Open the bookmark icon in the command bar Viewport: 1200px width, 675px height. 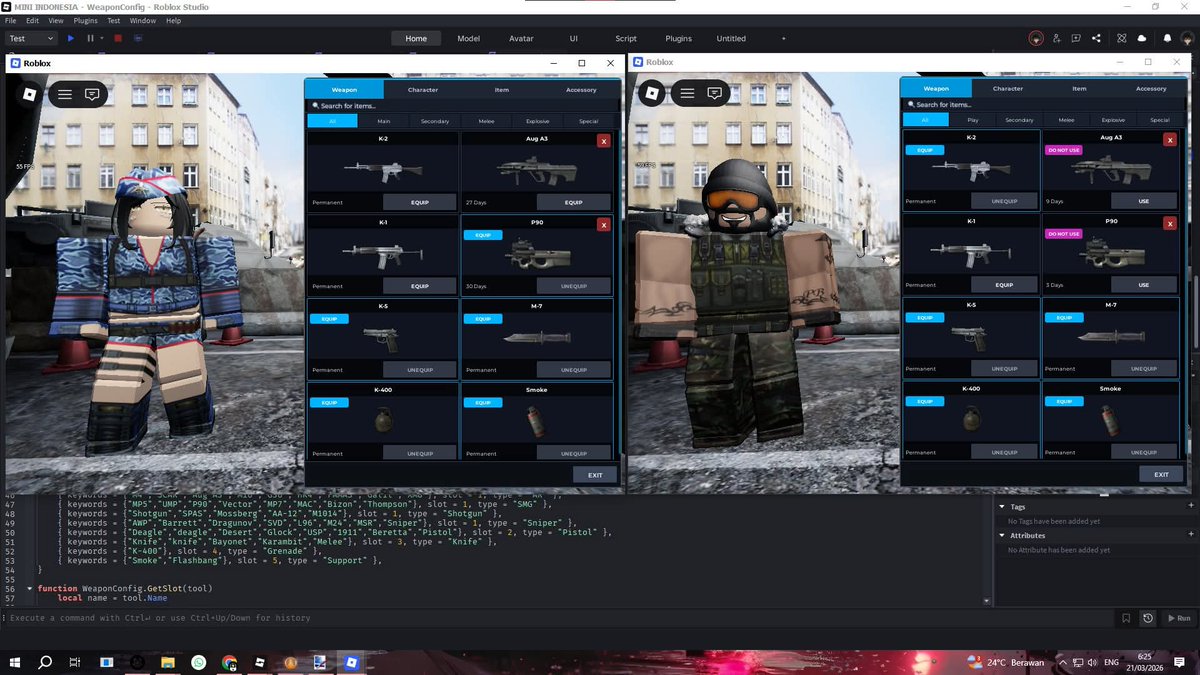[x=1126, y=618]
